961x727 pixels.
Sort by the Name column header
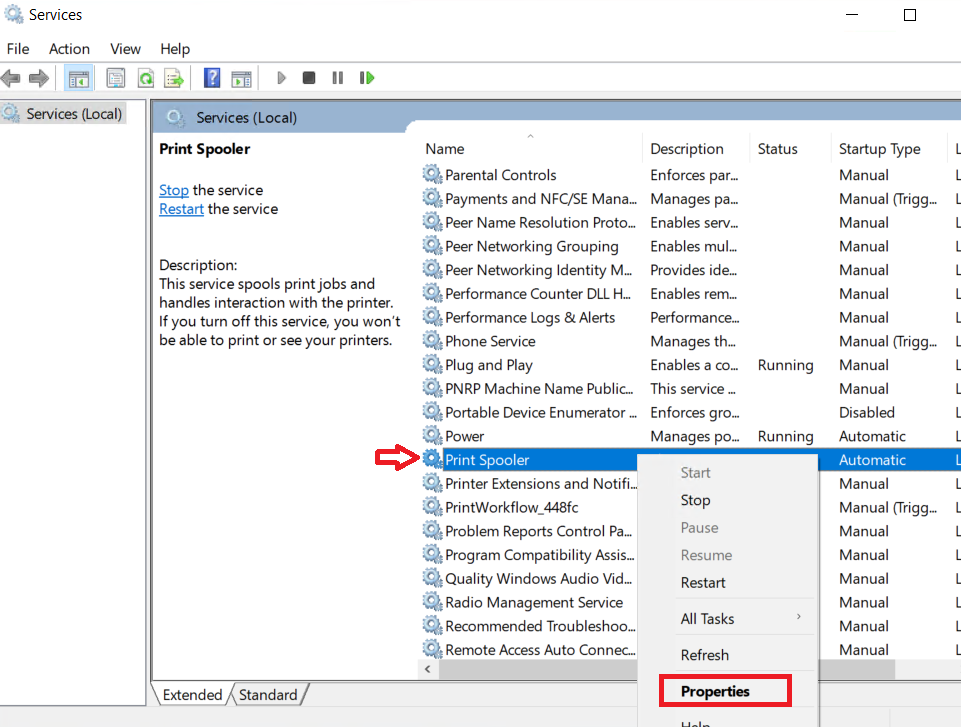point(531,149)
